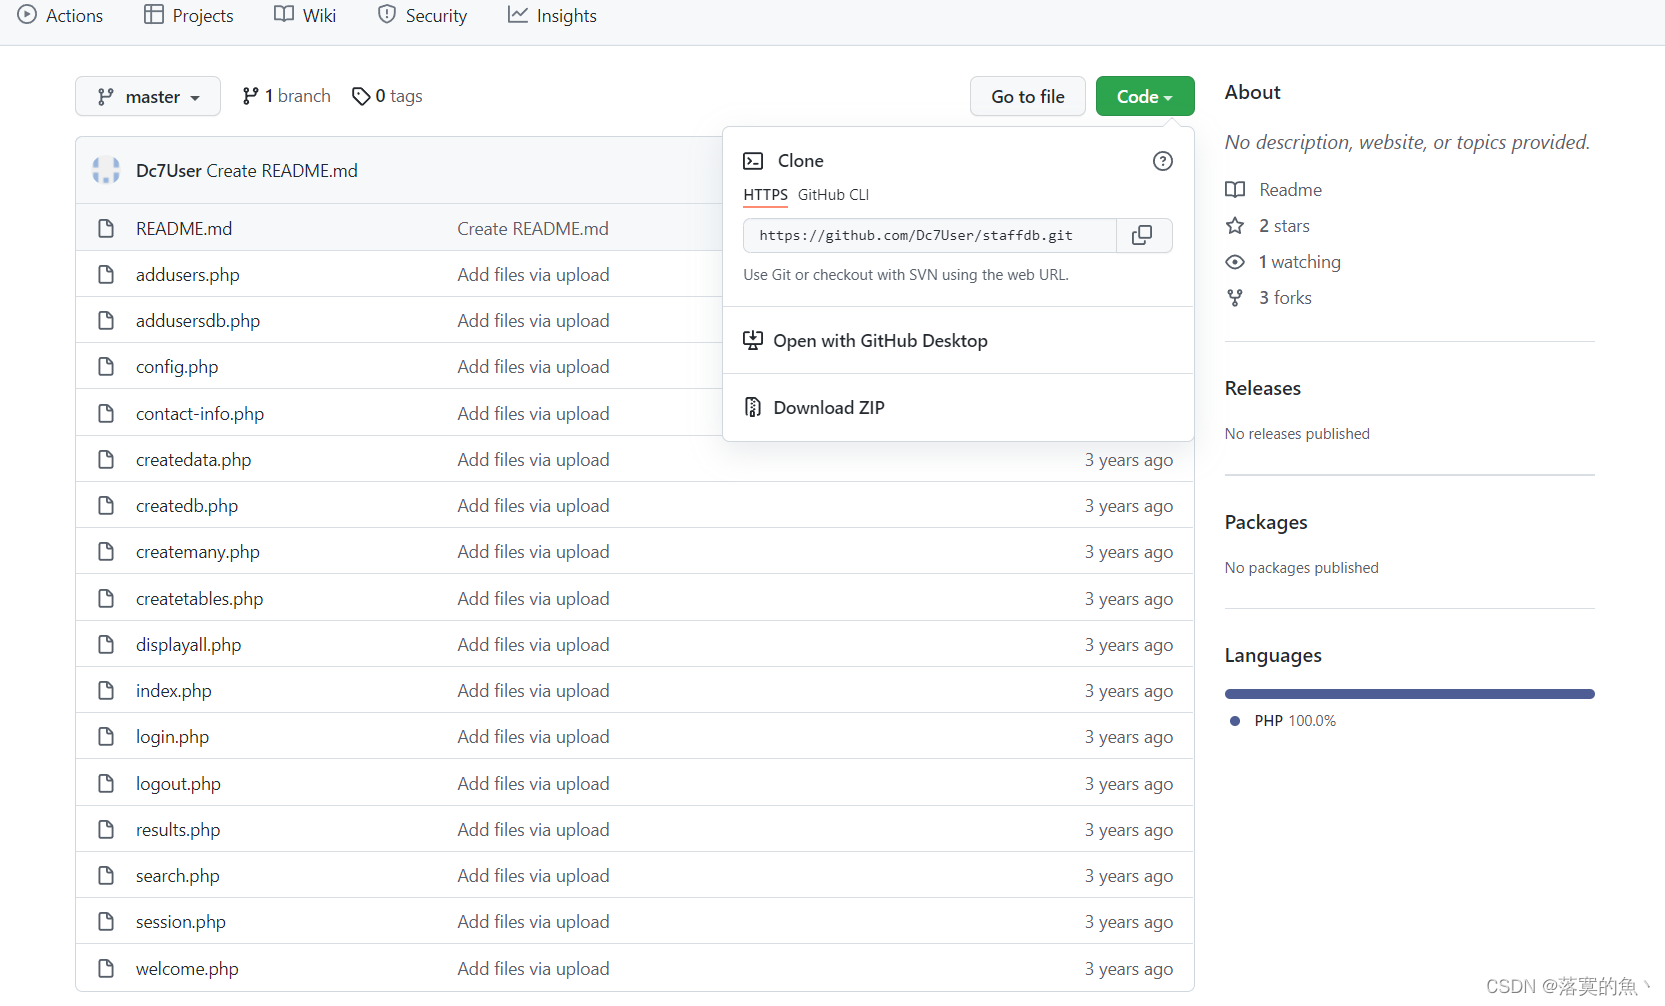Click the file icon beside login.php
This screenshot has width=1665, height=1006.
click(106, 737)
